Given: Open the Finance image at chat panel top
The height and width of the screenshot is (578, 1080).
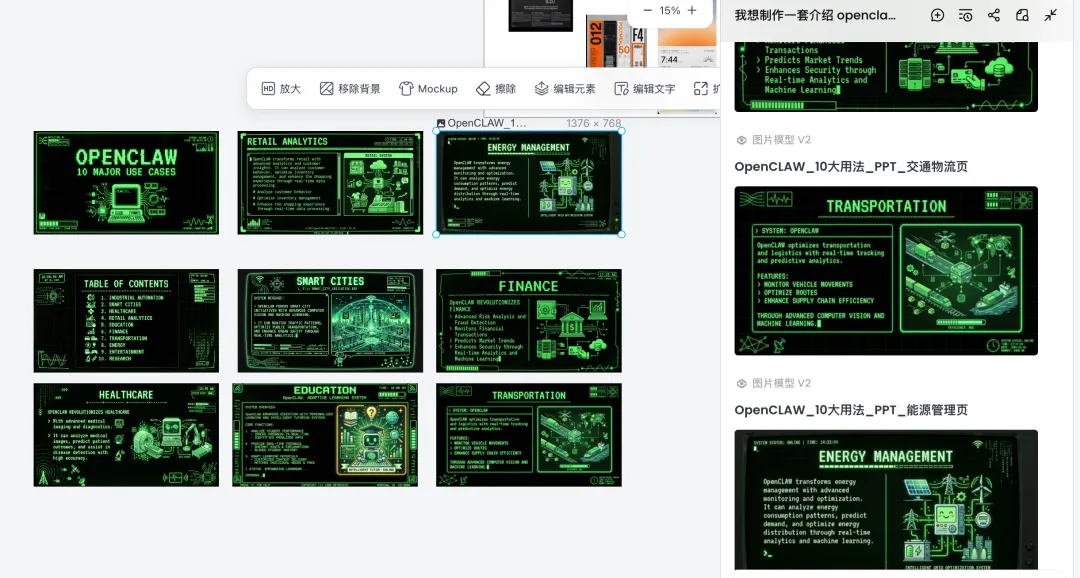Looking at the screenshot, I should pyautogui.click(x=886, y=76).
